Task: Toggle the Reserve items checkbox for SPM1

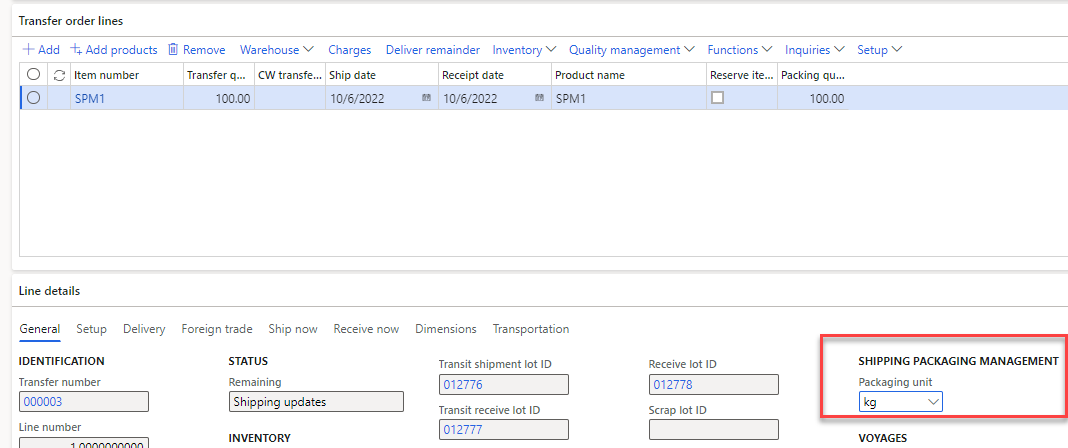Action: (717, 98)
